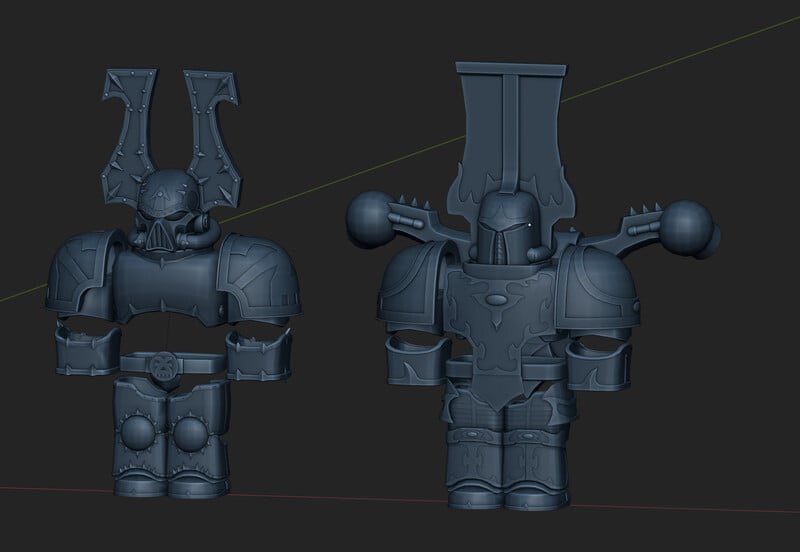800x552 pixels.
Task: Select the right horn-shaped rack on left model
Action: click(x=214, y=138)
